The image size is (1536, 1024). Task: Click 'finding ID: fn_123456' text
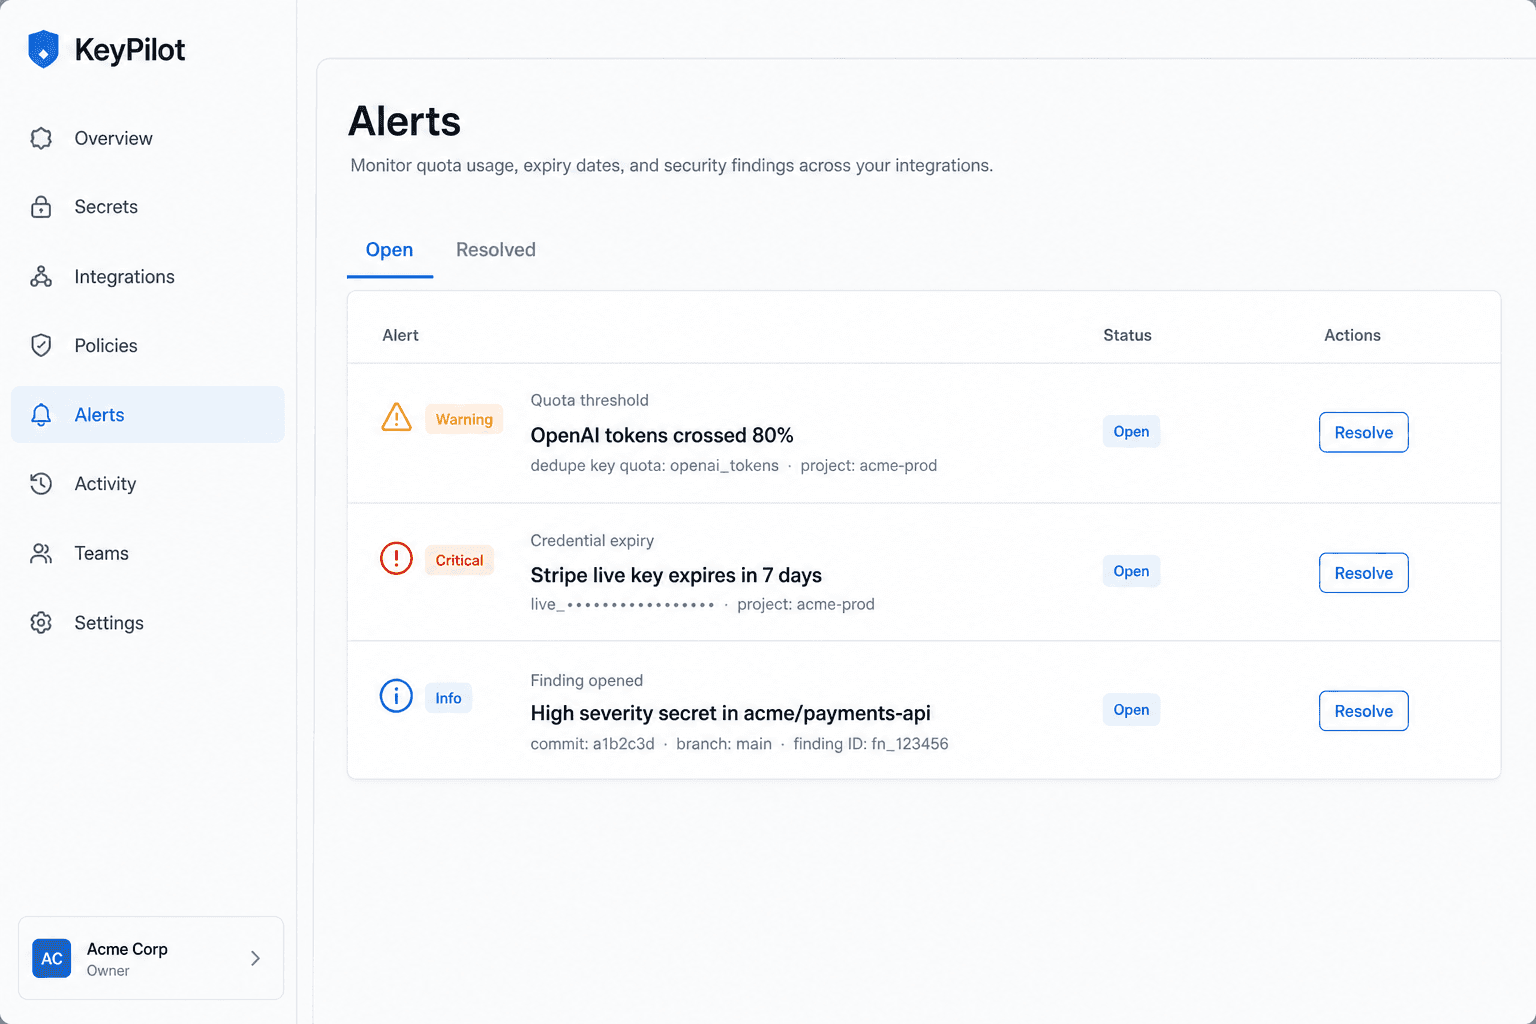[871, 744]
